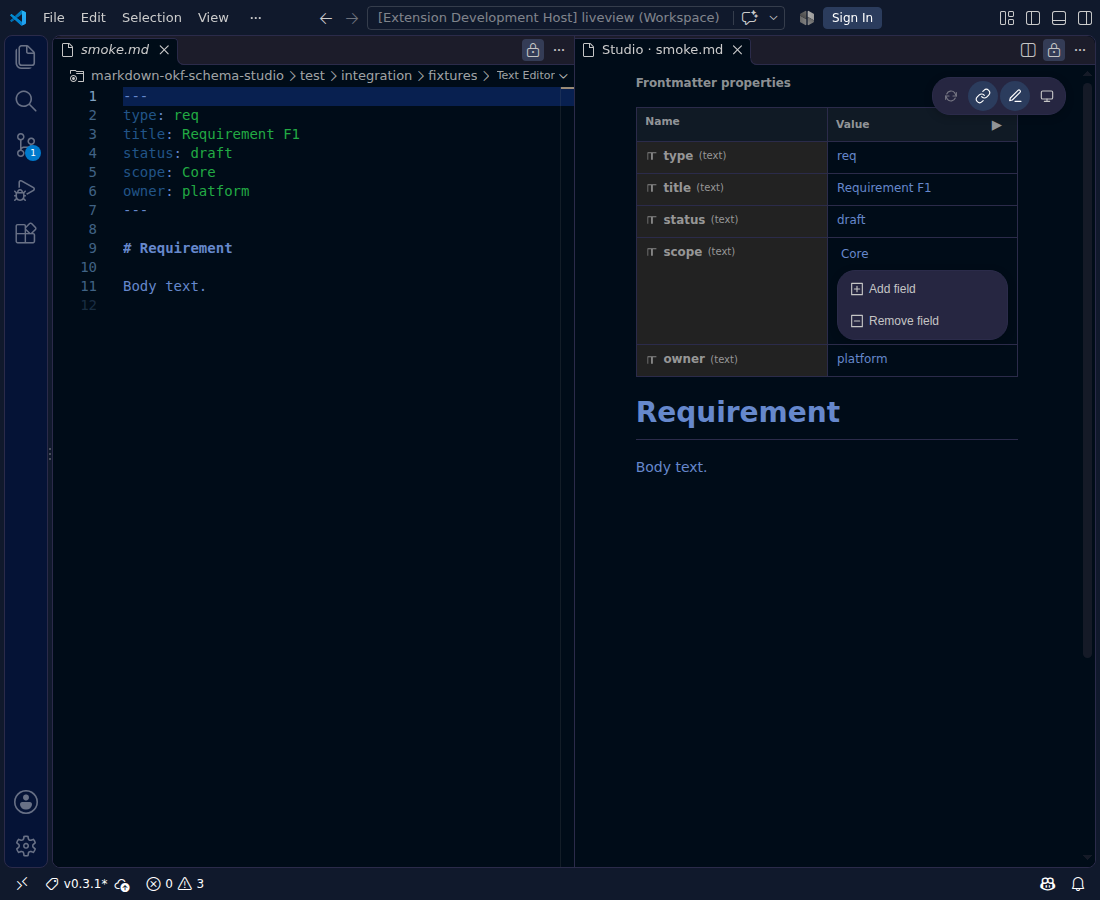
Task: Click the test breadcrumb segment
Action: [x=312, y=75]
